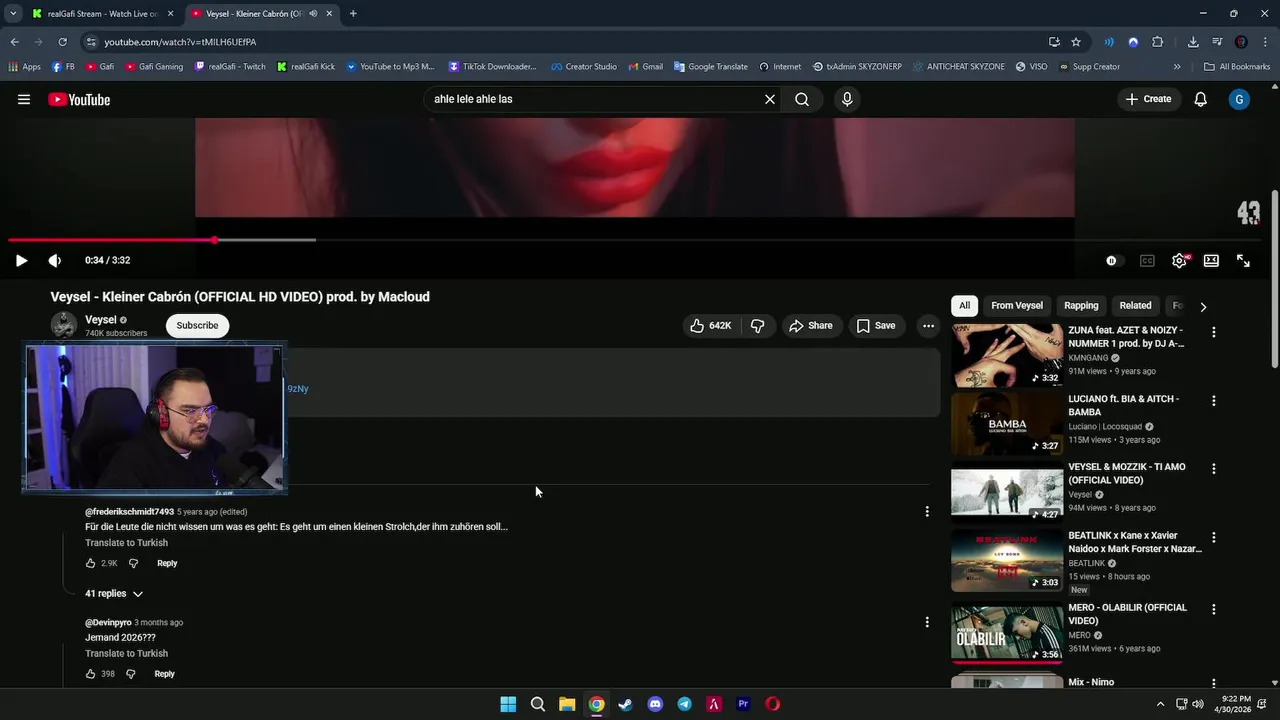Show more filter chips with the arrow
This screenshot has width=1280, height=720.
(x=1203, y=306)
